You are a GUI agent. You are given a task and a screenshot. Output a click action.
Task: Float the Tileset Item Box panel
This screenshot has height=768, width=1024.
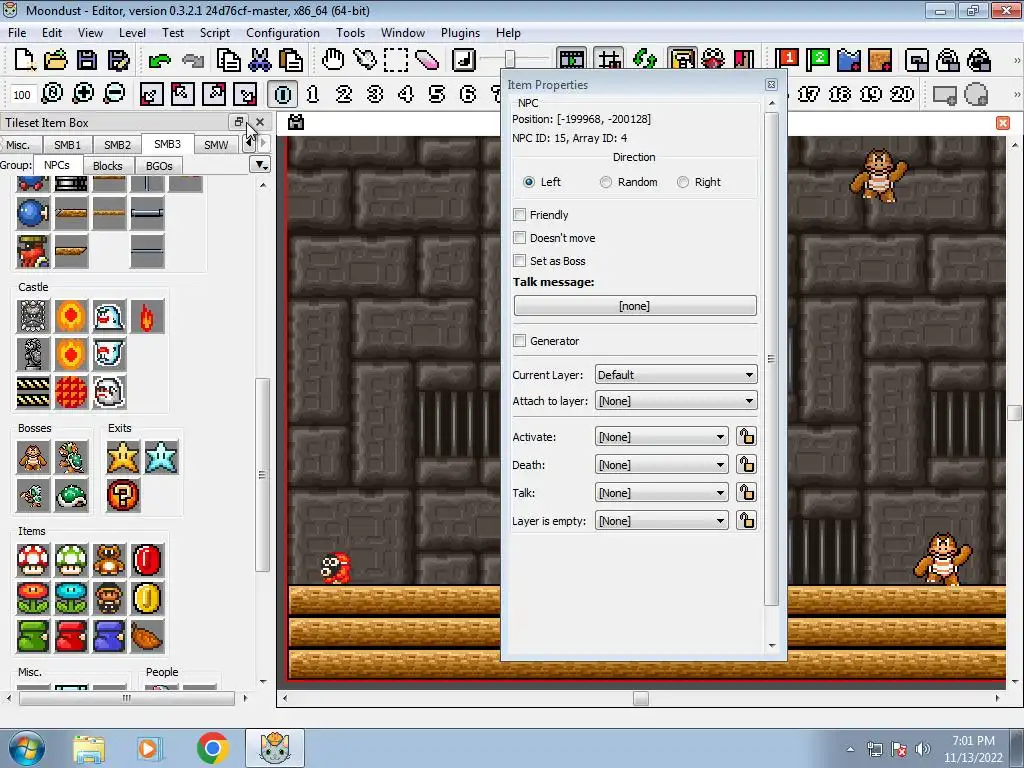click(238, 122)
